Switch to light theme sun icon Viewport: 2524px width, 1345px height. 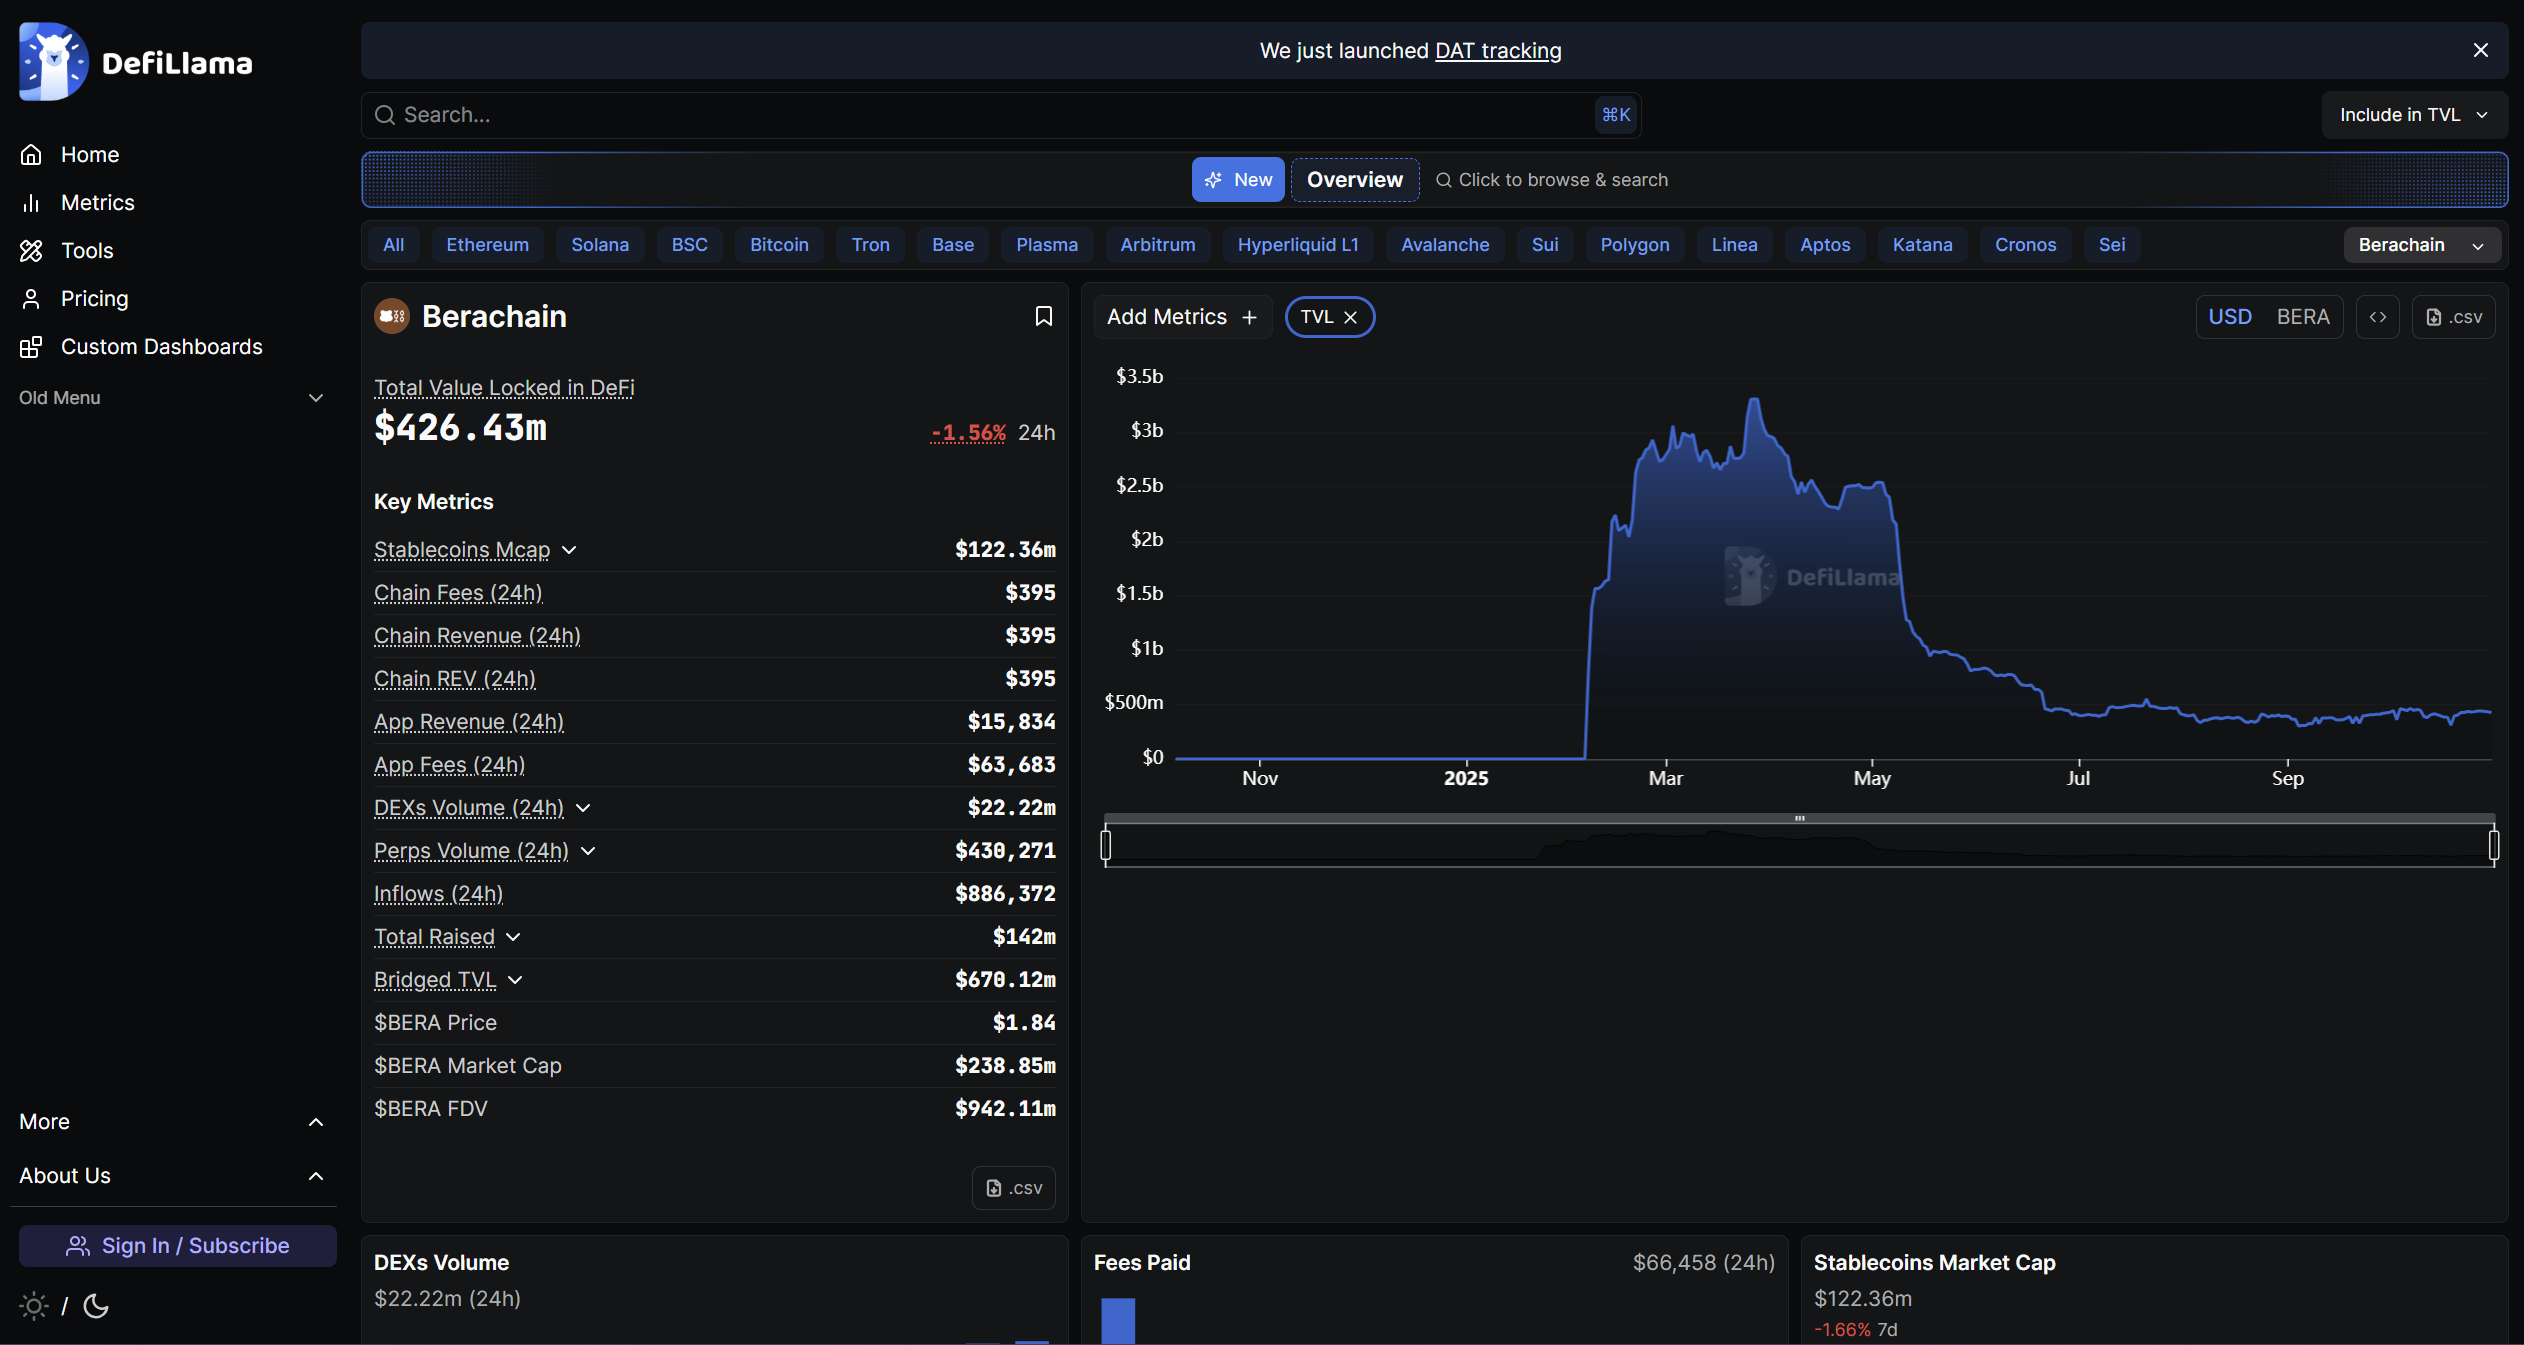[x=33, y=1305]
